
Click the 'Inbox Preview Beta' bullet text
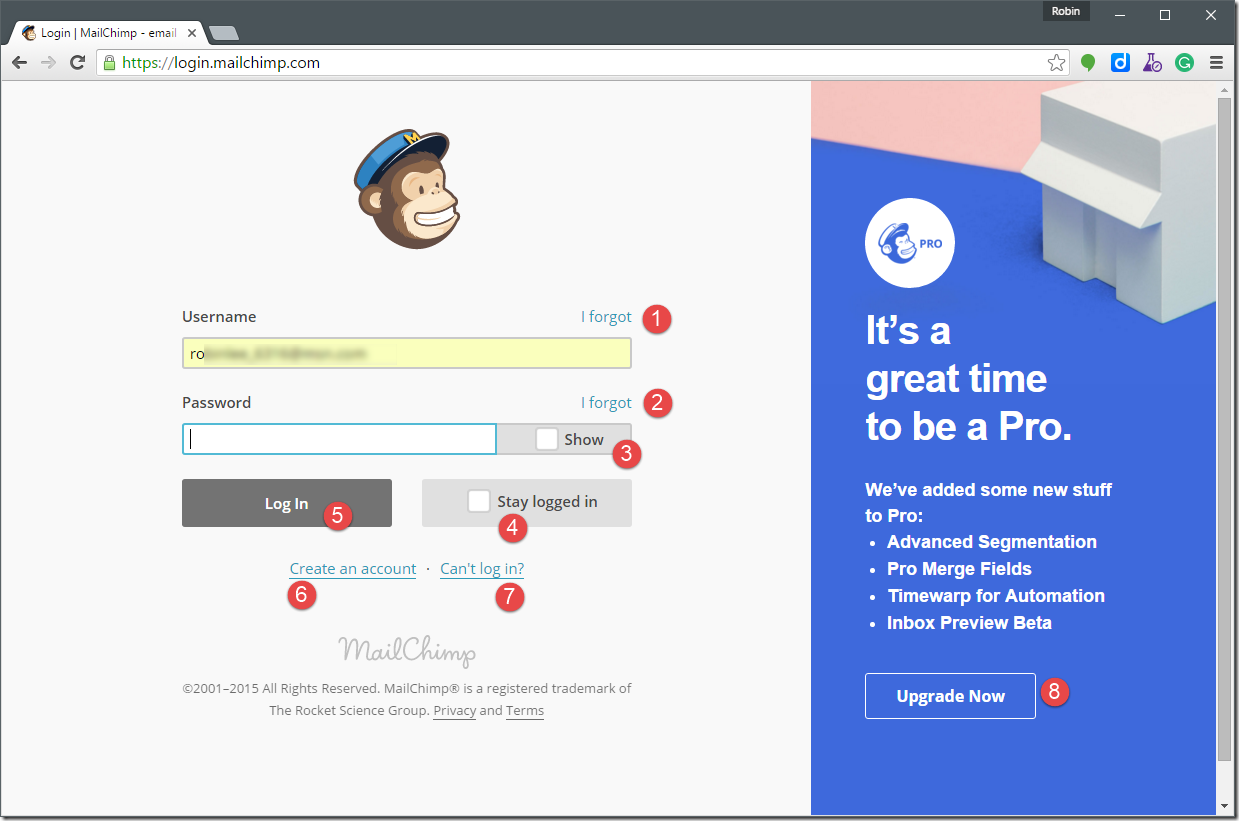point(969,623)
